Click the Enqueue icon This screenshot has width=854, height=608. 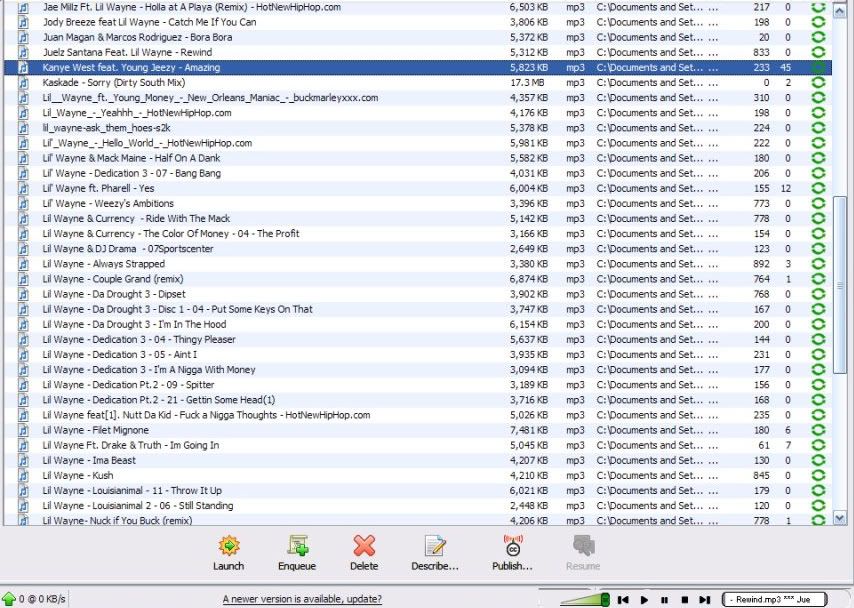click(x=297, y=546)
